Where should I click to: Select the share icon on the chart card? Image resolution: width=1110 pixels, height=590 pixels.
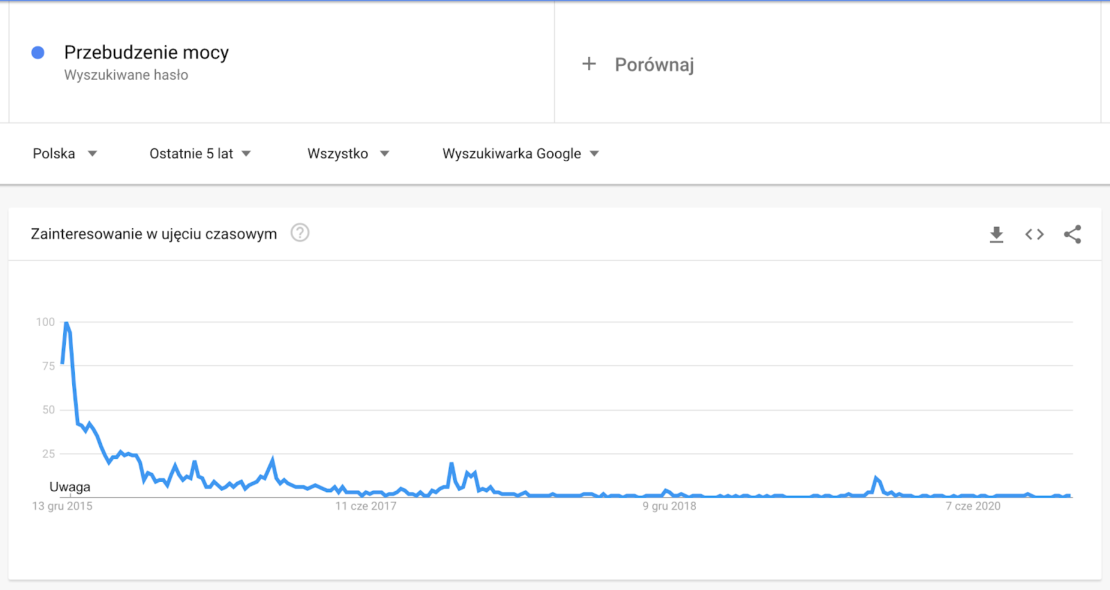[1072, 234]
